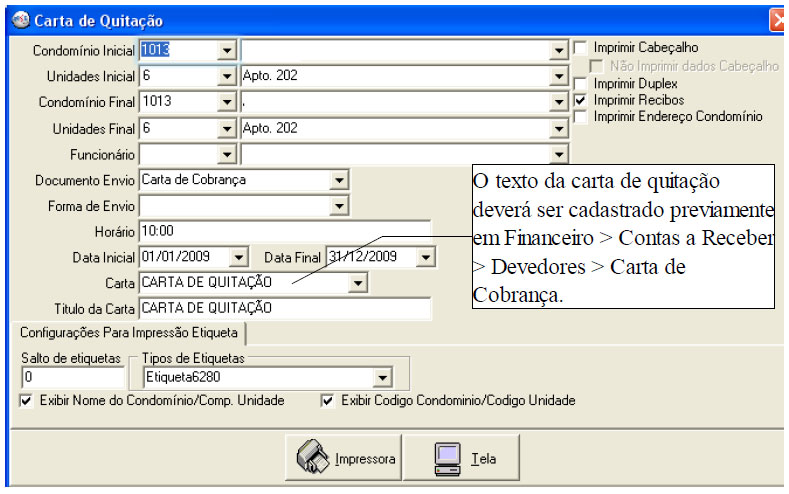This screenshot has height=494, width=789.
Task: Open Data Final date picker arrow
Action: point(426,258)
